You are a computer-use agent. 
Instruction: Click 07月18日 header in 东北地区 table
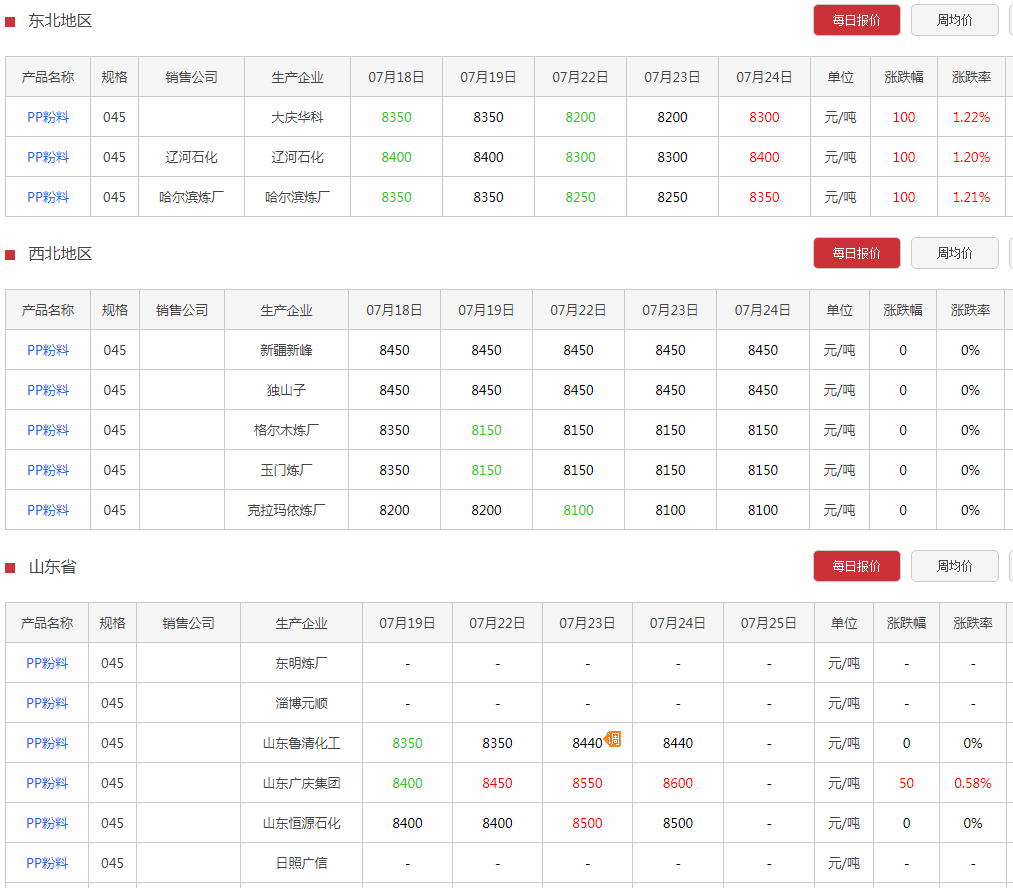[396, 77]
